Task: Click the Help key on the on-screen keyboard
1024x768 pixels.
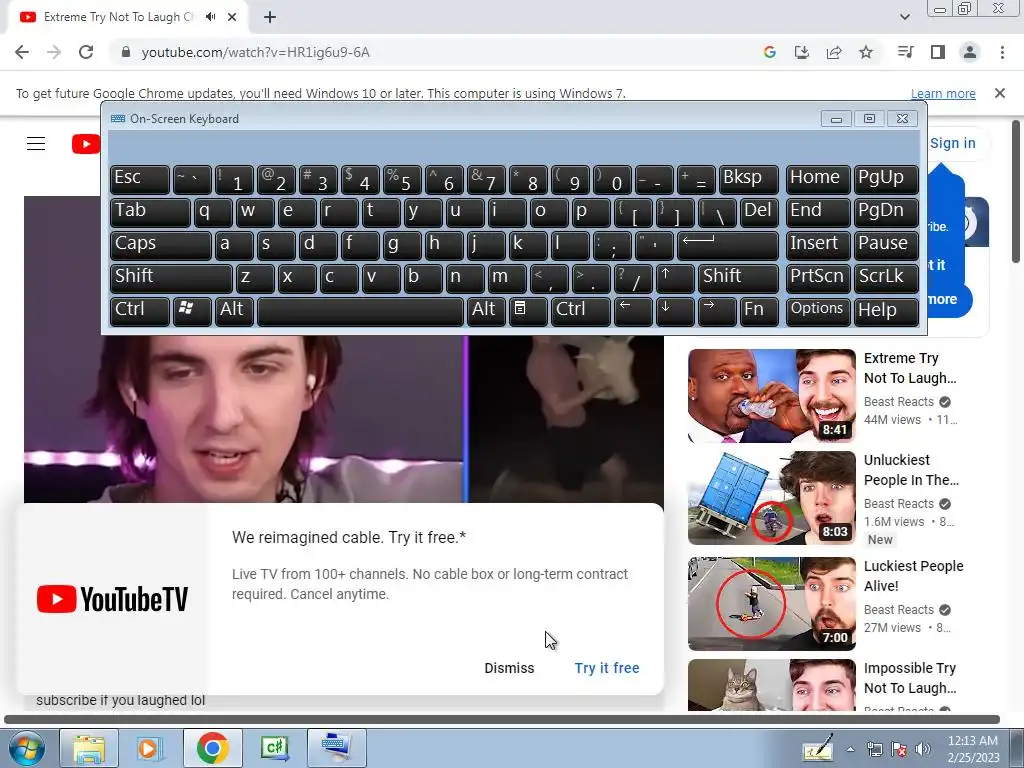Action: pyautogui.click(x=886, y=311)
